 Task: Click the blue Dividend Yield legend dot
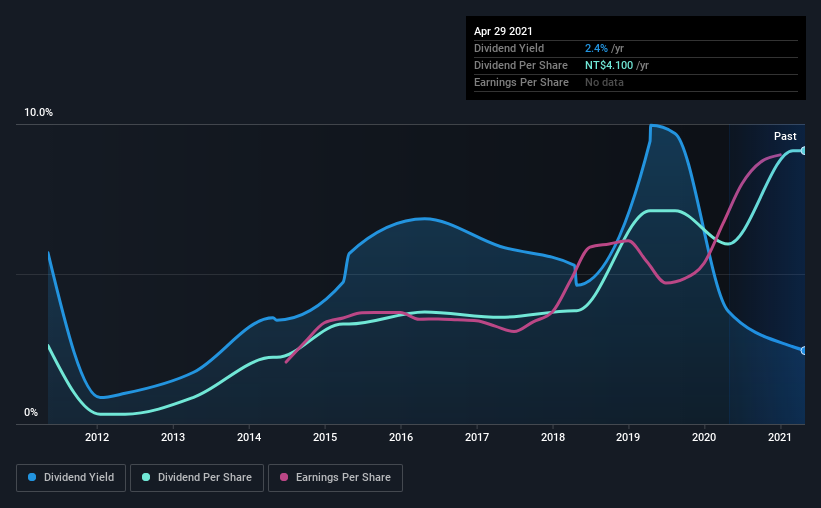(32, 477)
